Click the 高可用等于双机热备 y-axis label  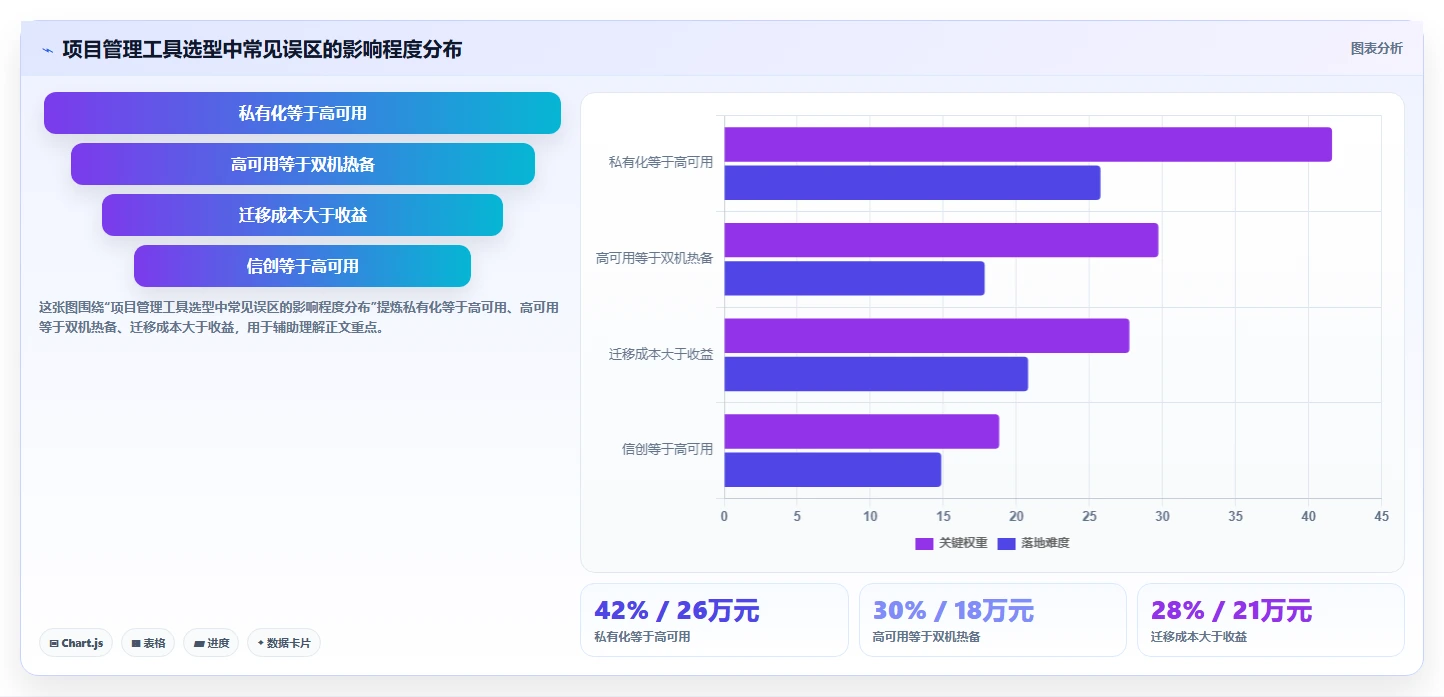tap(655, 258)
